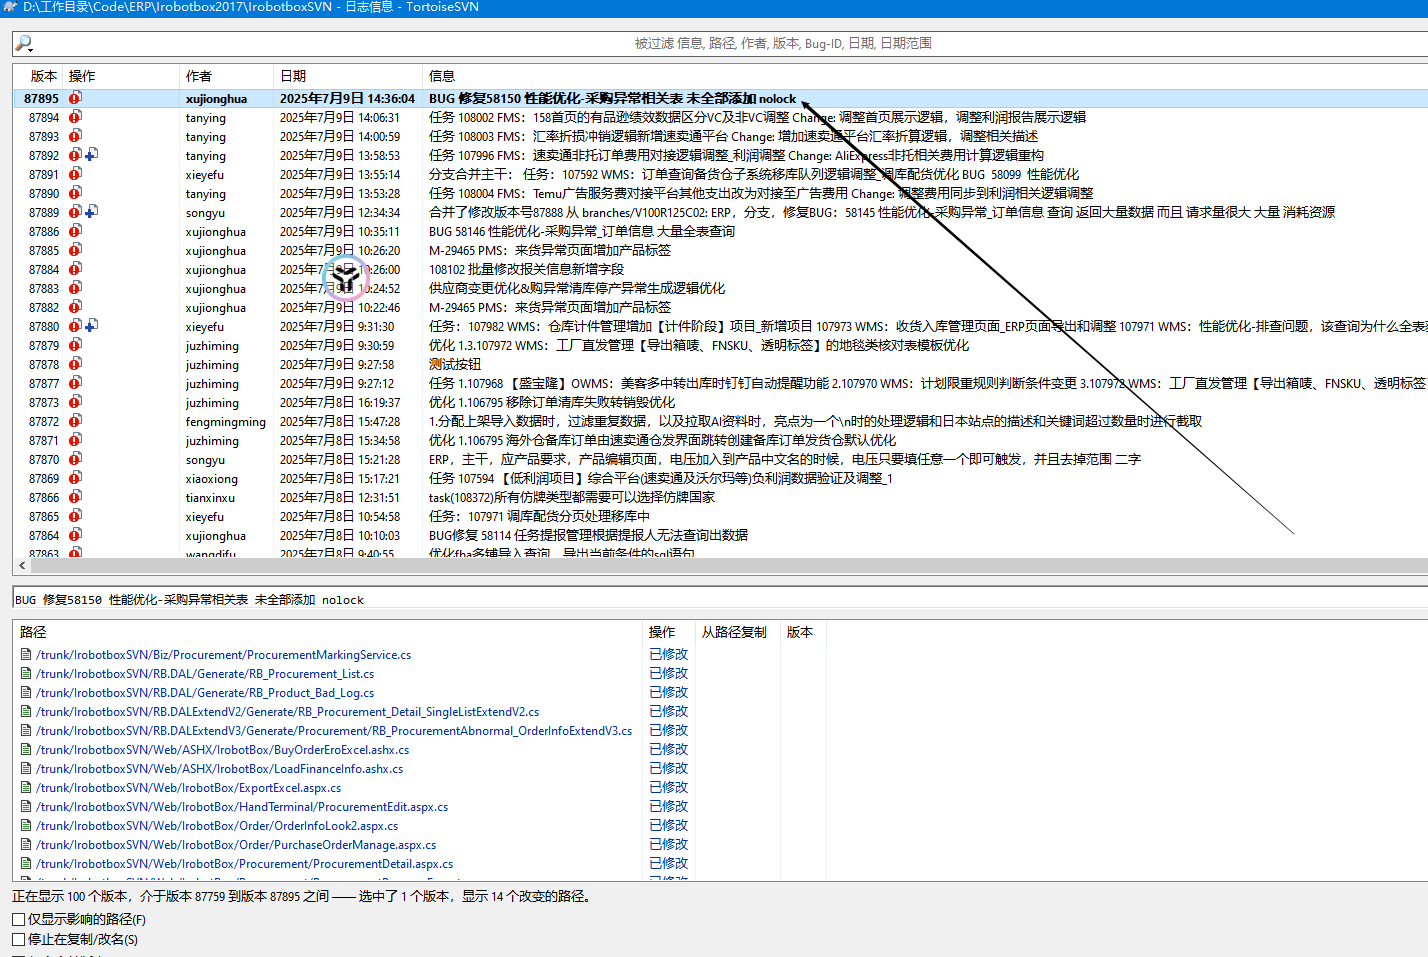This screenshot has height=957, width=1428.
Task: Select the path RB_Procurement_Detail_SingleListExtendV2.cs
Action: pyautogui.click(x=288, y=712)
